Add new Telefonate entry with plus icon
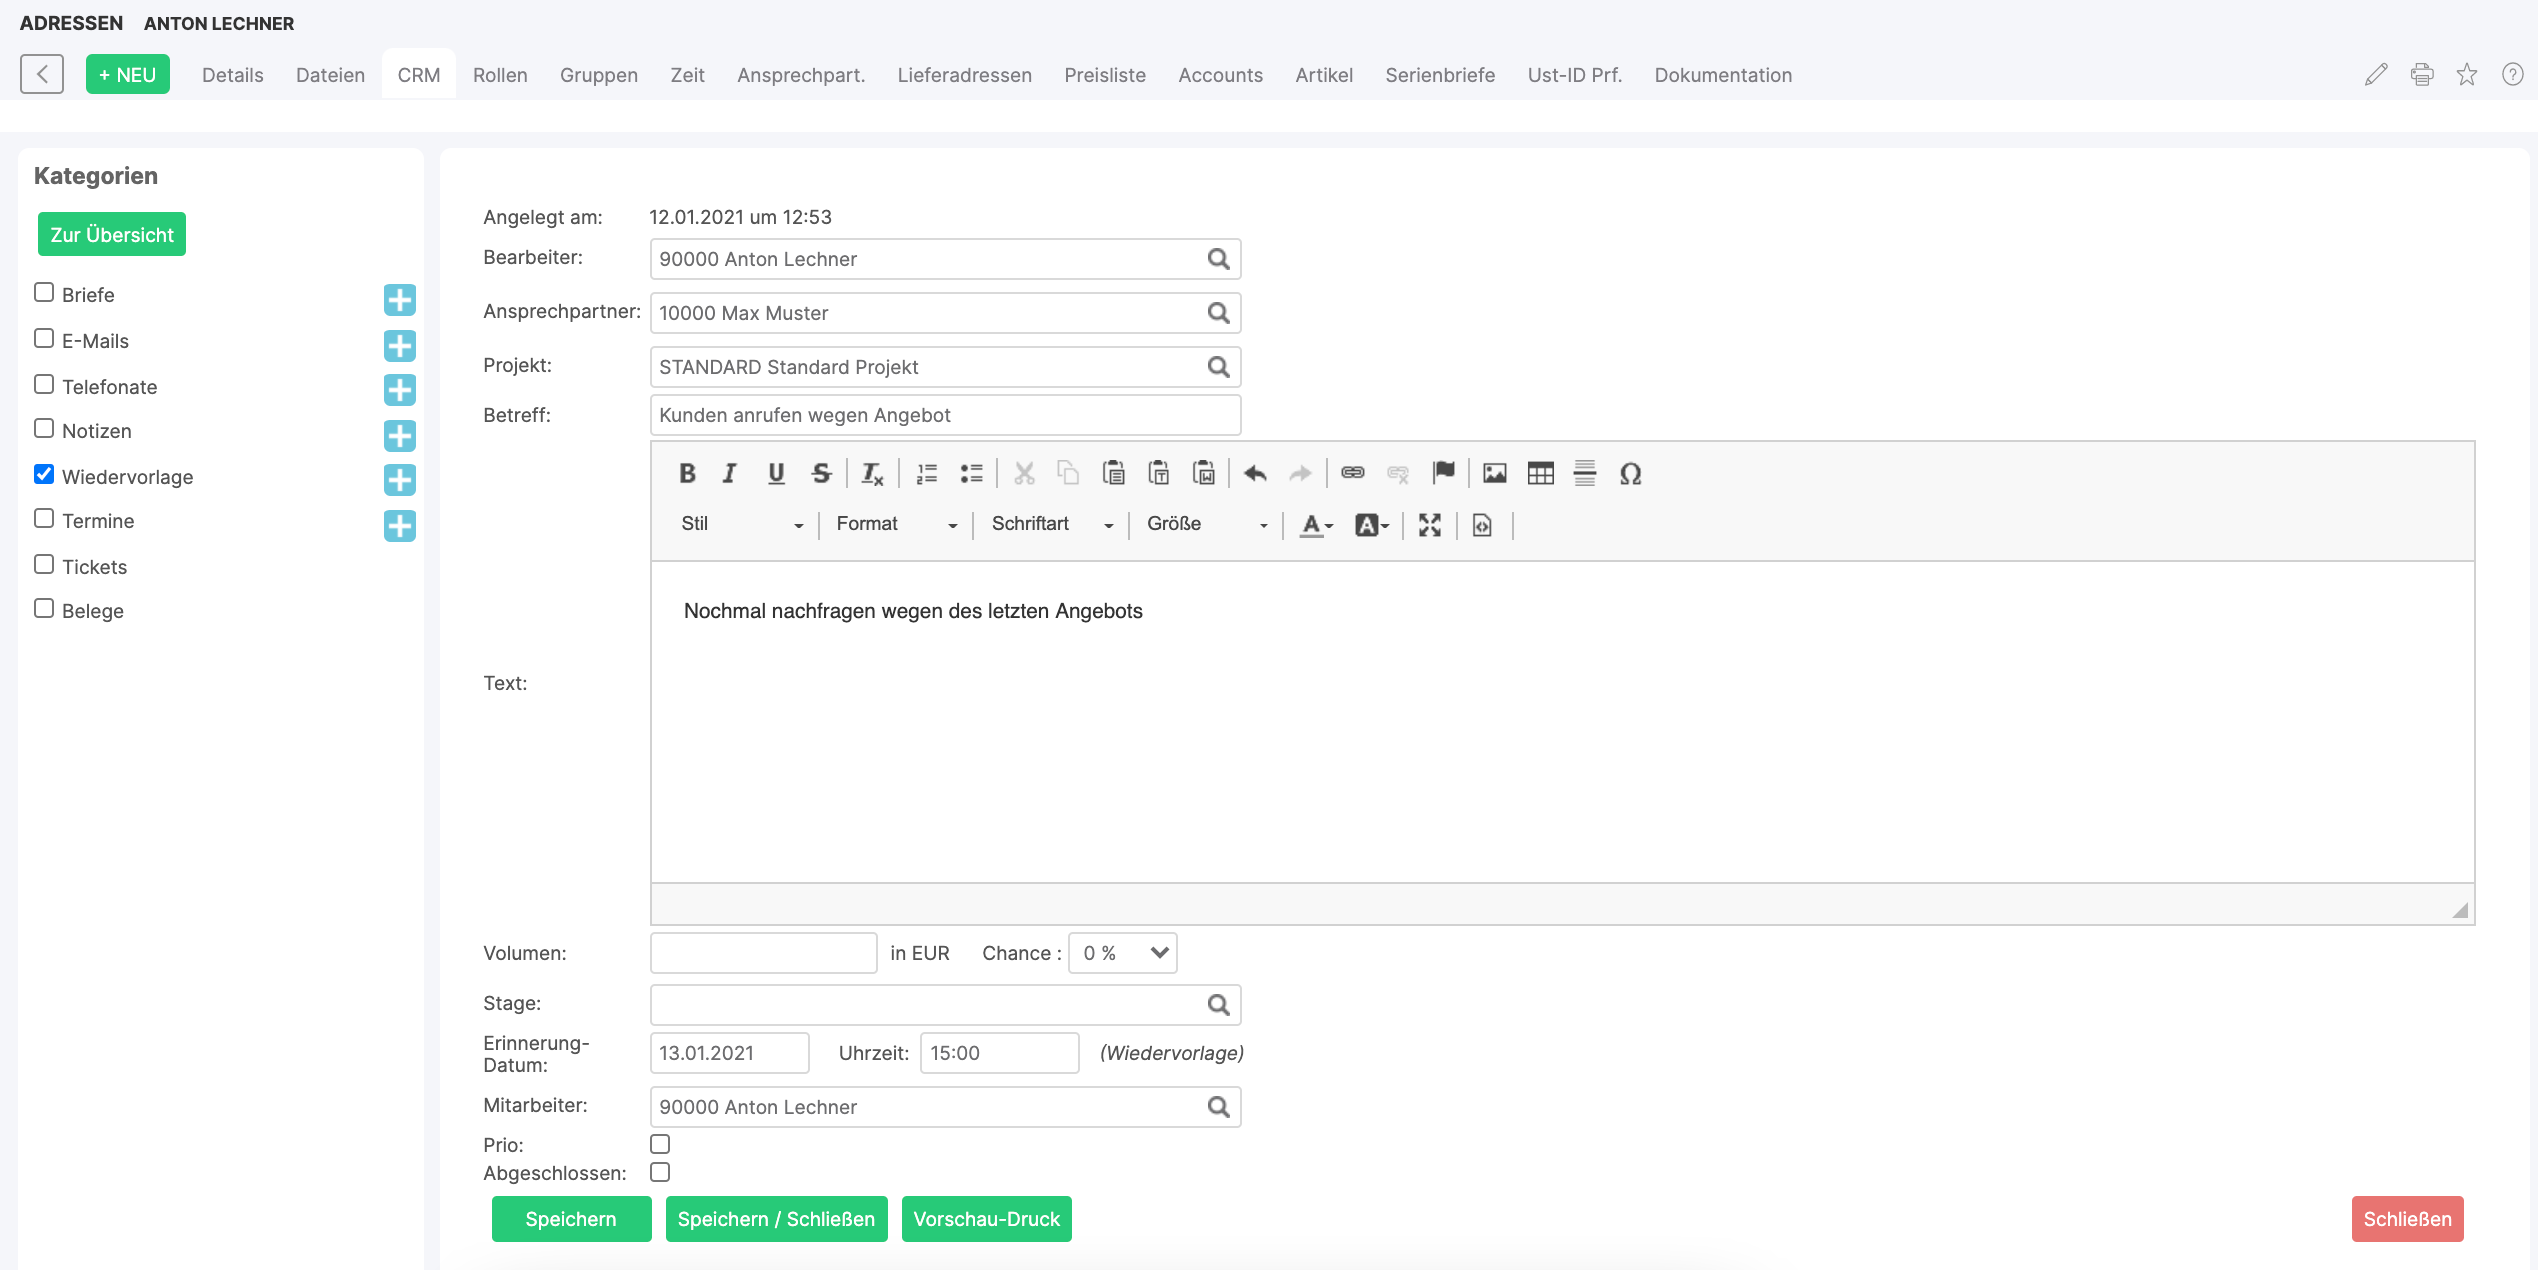Screen dimensions: 2538x1270 coord(399,390)
